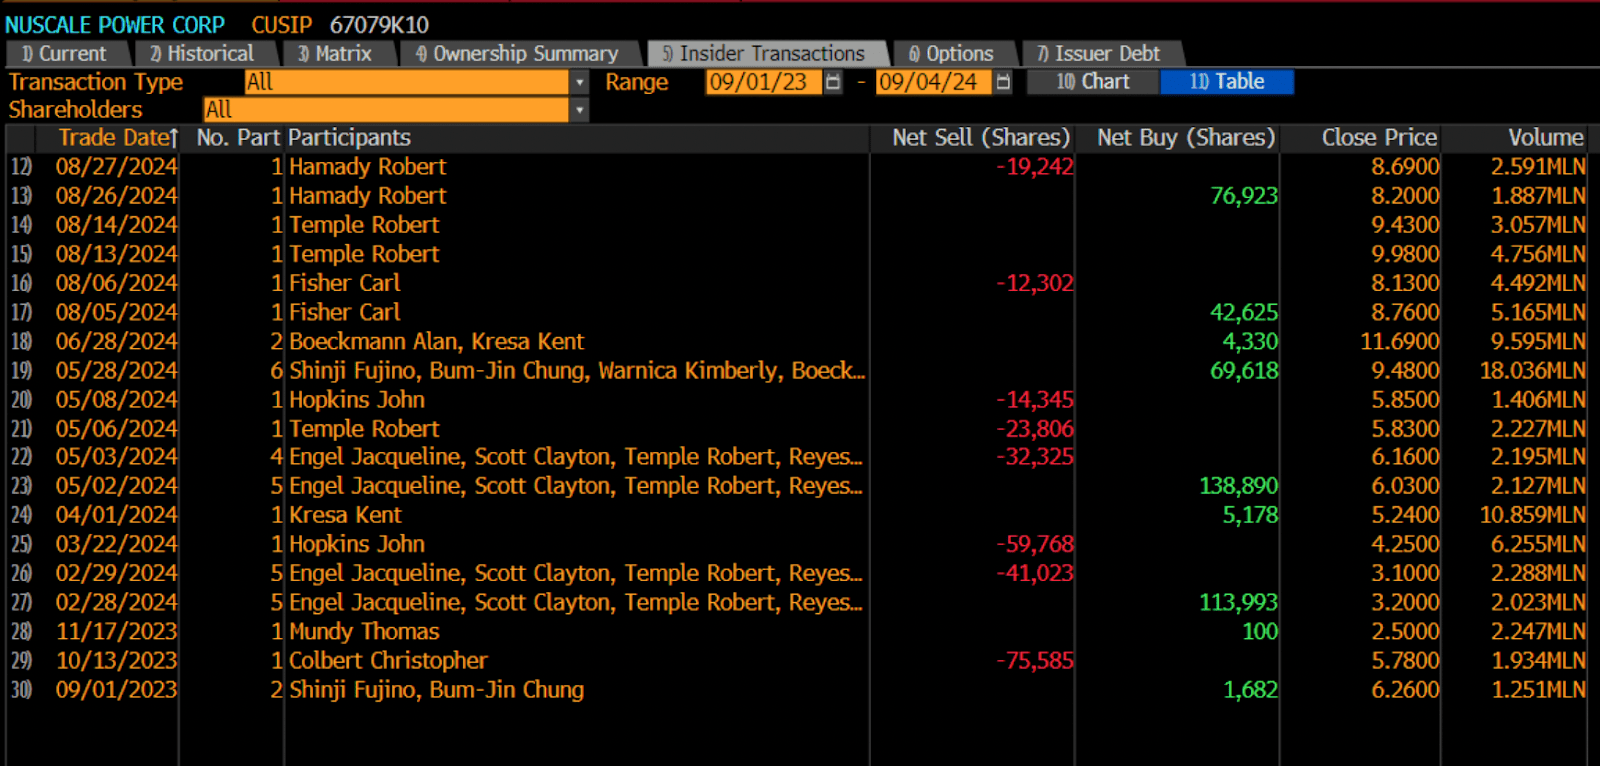
Task: Click Fisher Carl in the 08/06/2024 row
Action: tap(345, 283)
